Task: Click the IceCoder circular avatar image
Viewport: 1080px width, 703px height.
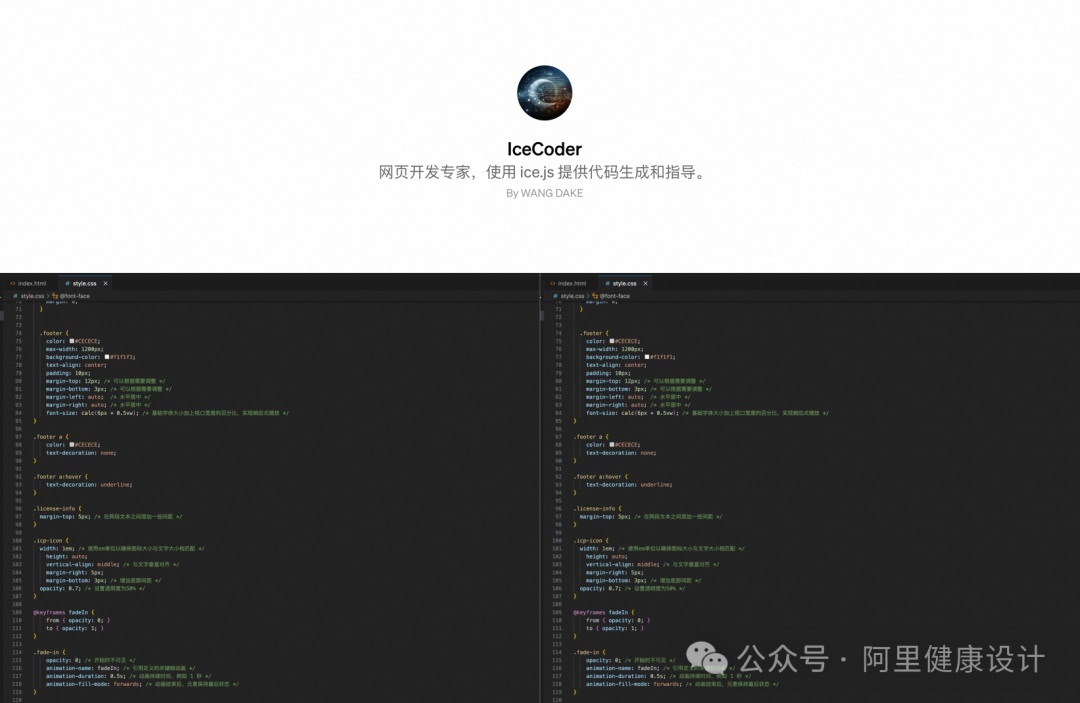Action: click(x=544, y=93)
